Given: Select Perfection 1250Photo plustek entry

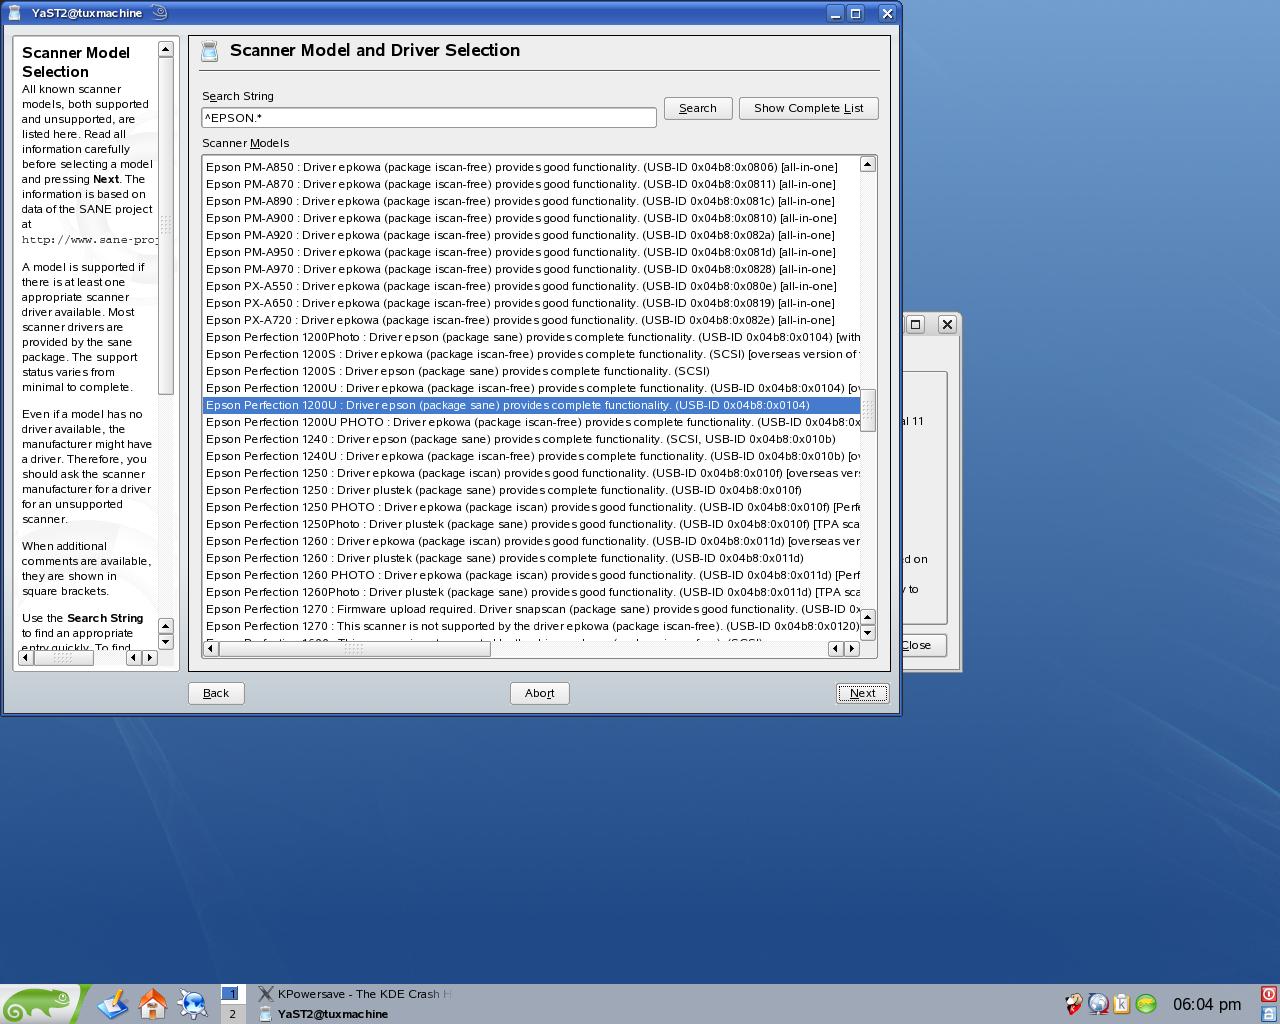Looking at the screenshot, I should point(531,524).
